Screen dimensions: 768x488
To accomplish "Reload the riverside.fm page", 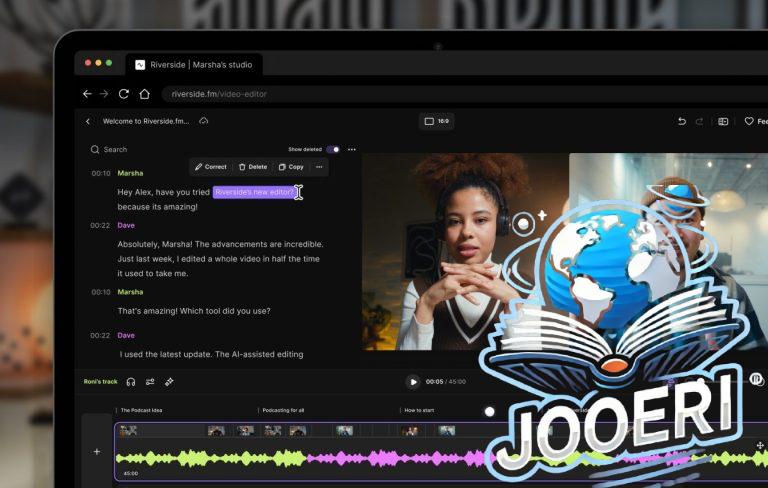I will click(124, 94).
